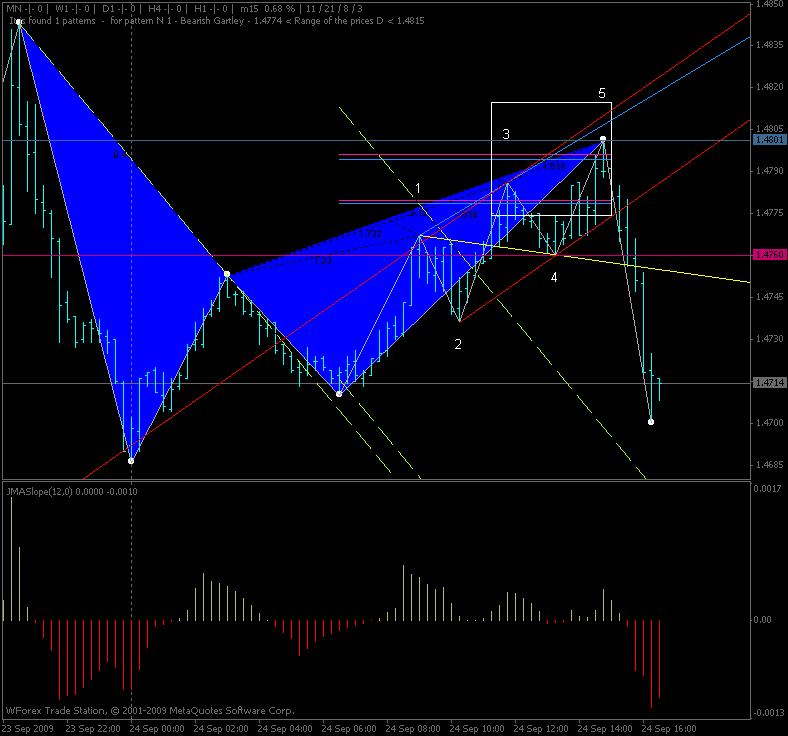Screen dimensions: 788x736
Task: Click wave label 3 inside white rectangle
Action: tap(506, 134)
